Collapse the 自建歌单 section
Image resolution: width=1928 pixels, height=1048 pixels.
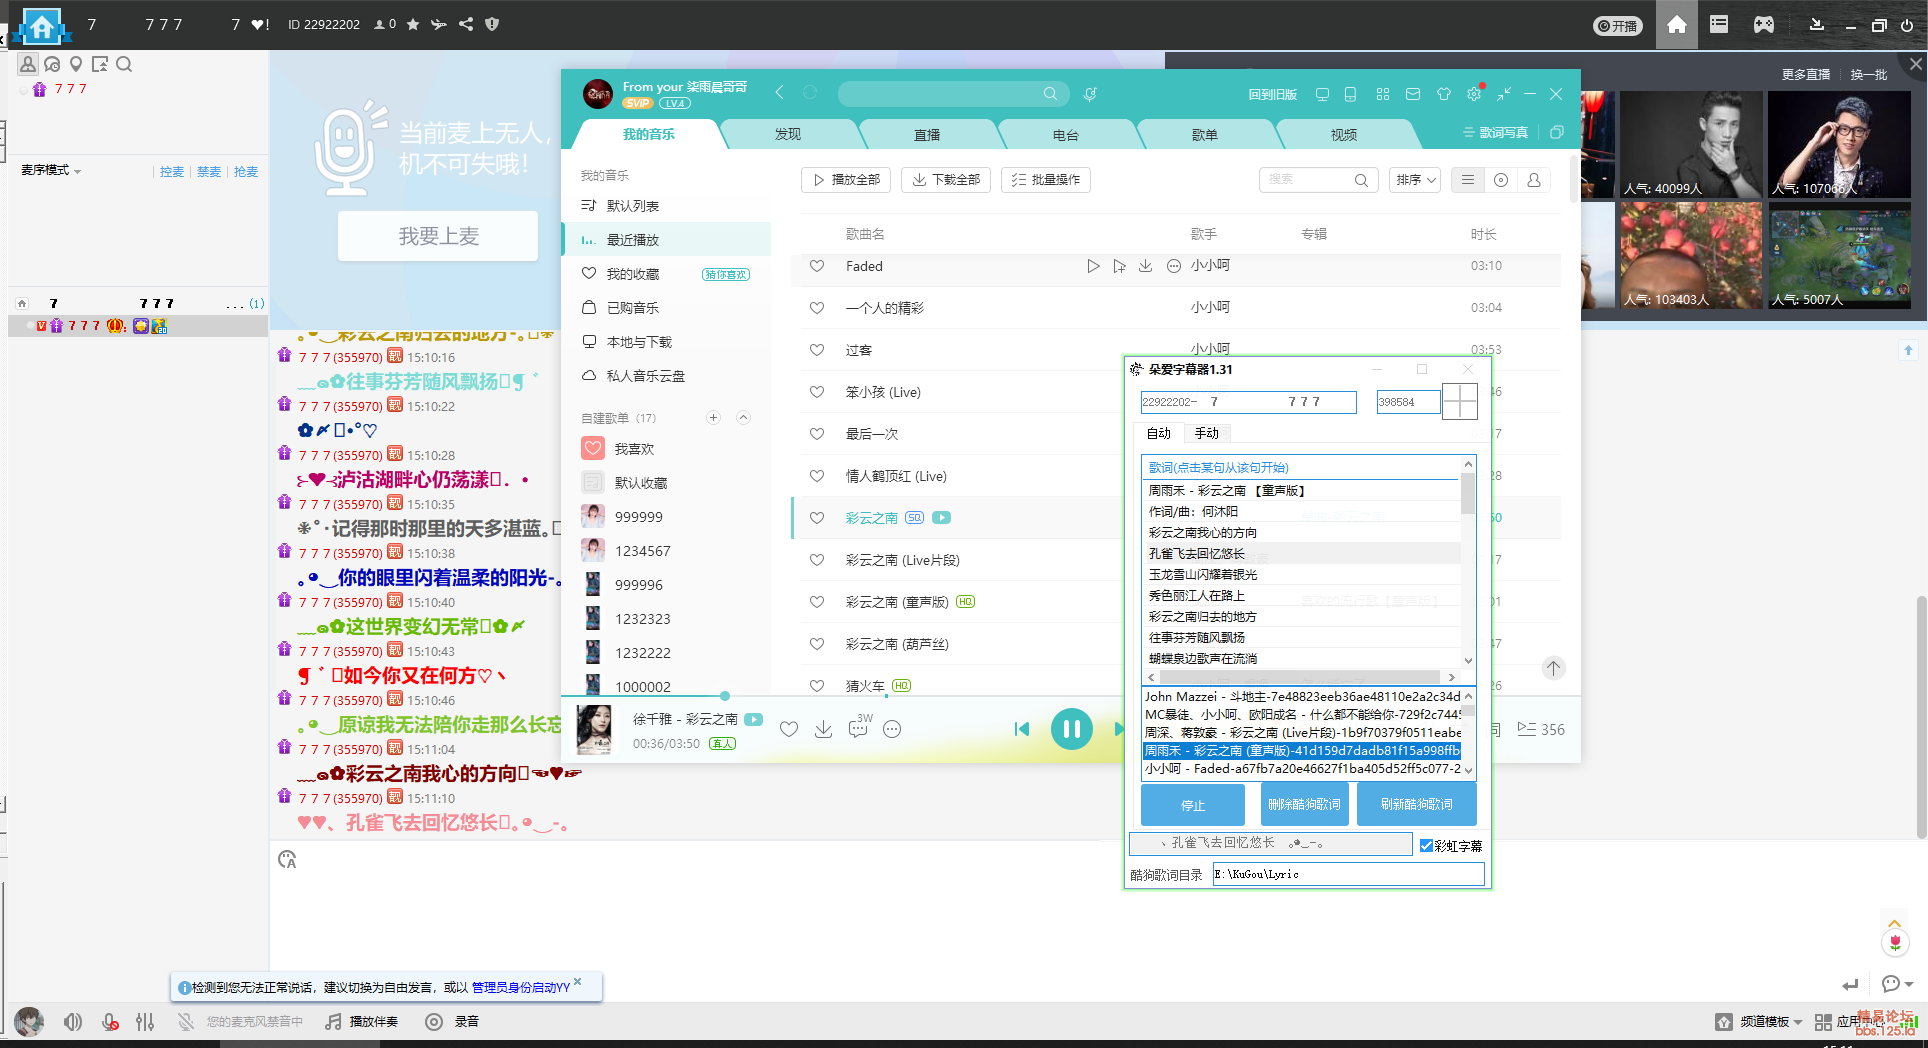pyautogui.click(x=743, y=418)
